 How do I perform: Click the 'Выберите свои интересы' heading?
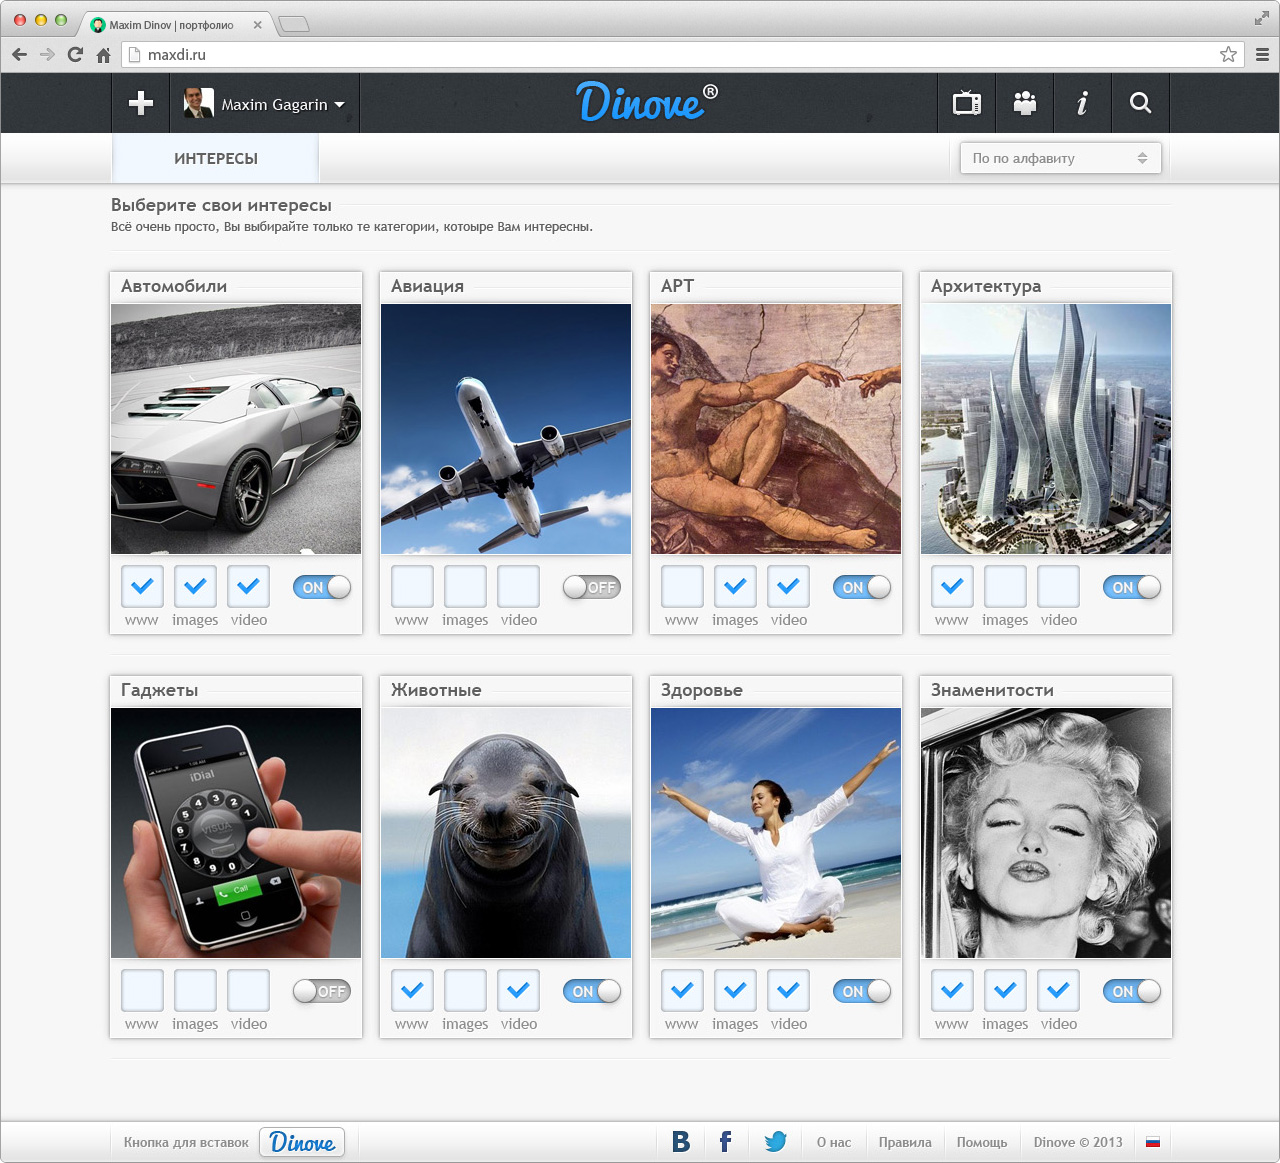click(x=221, y=205)
